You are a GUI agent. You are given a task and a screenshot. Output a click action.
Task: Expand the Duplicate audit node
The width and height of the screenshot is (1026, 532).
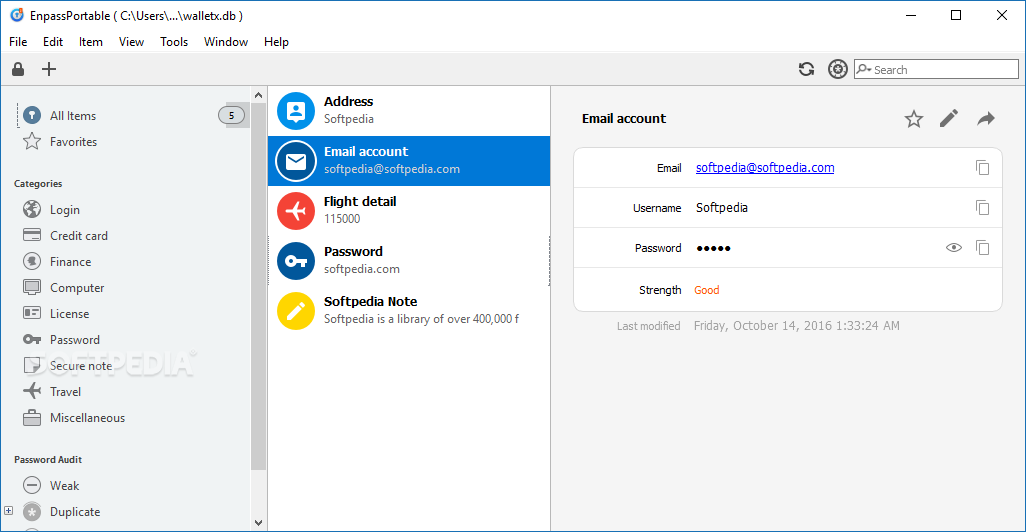pyautogui.click(x=9, y=510)
